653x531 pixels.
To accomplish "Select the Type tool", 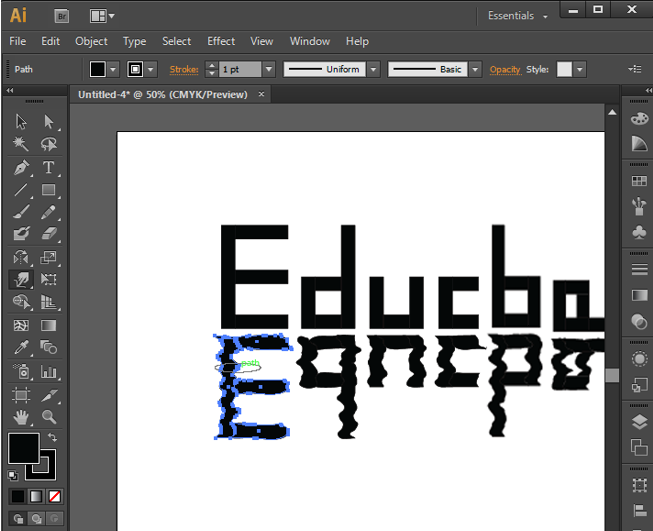I will tap(49, 167).
